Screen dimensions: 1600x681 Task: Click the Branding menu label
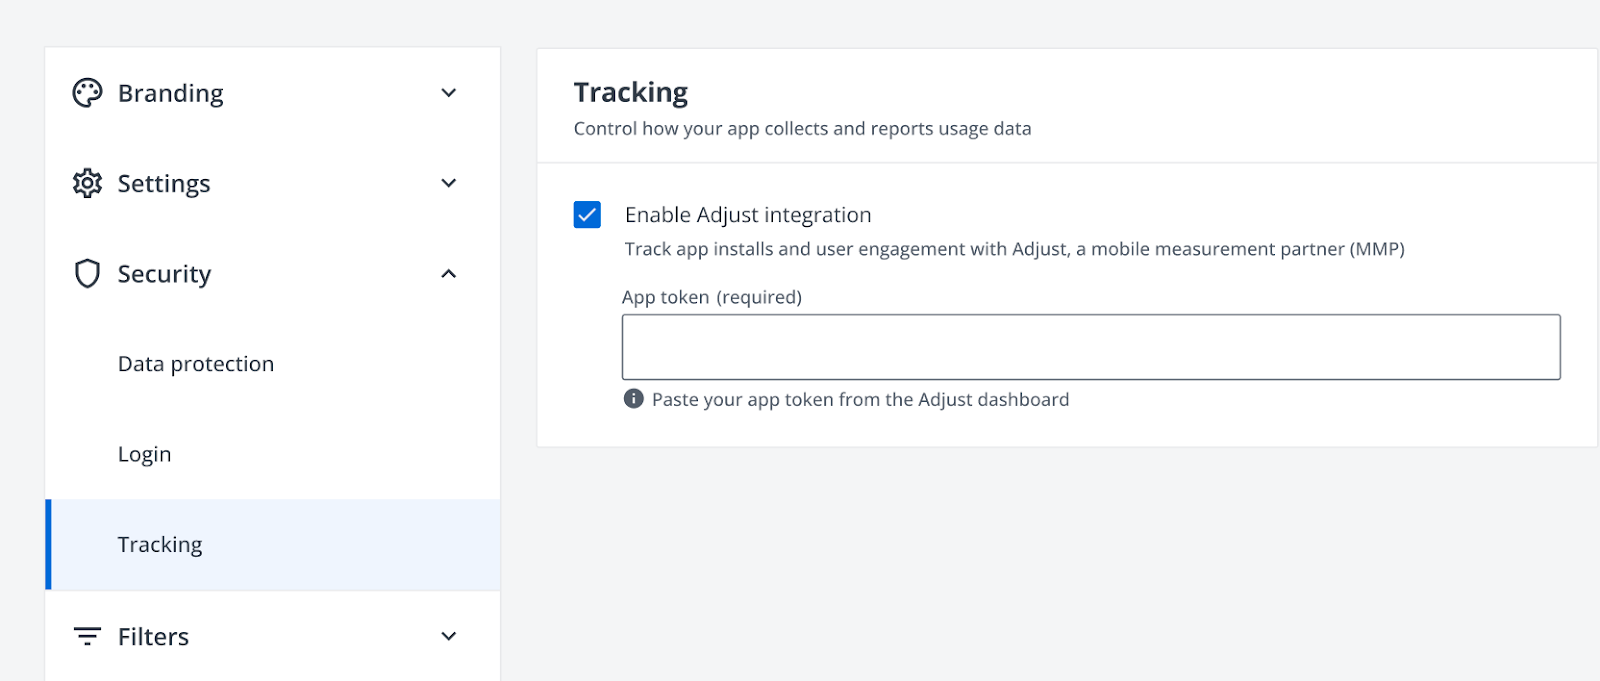[171, 93]
